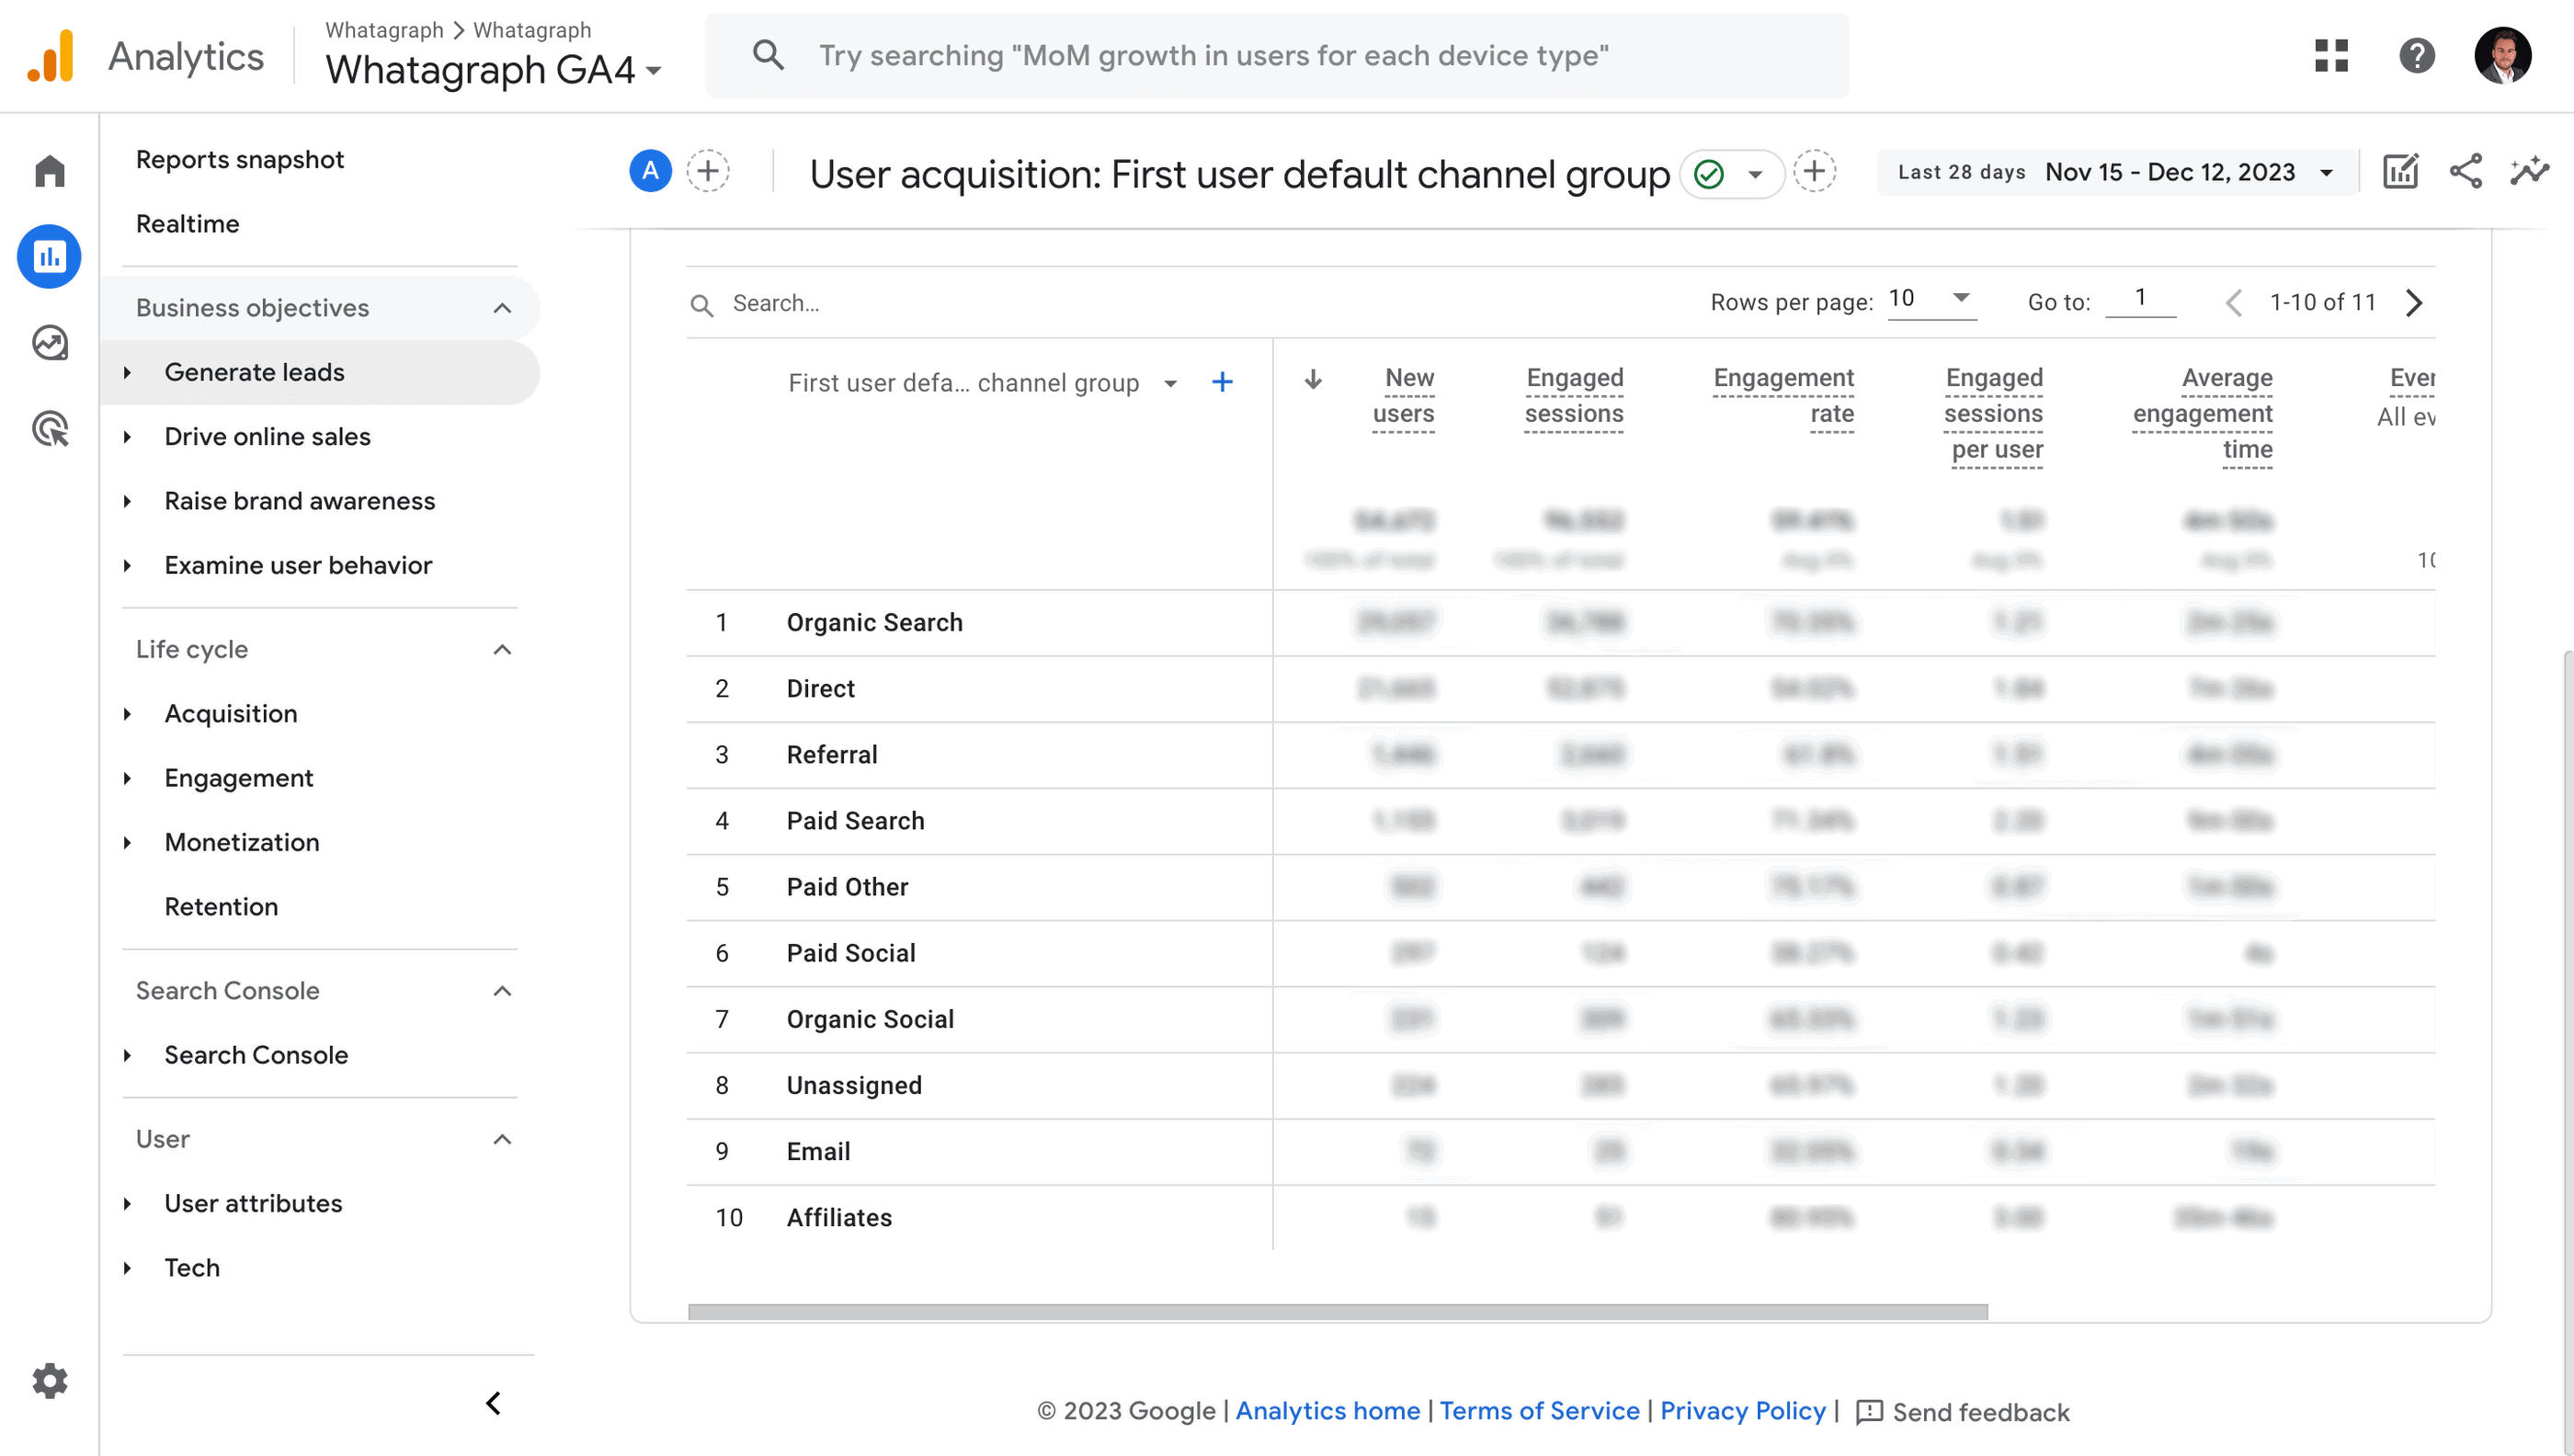Select the Reports icon in the sidebar

(x=48, y=256)
